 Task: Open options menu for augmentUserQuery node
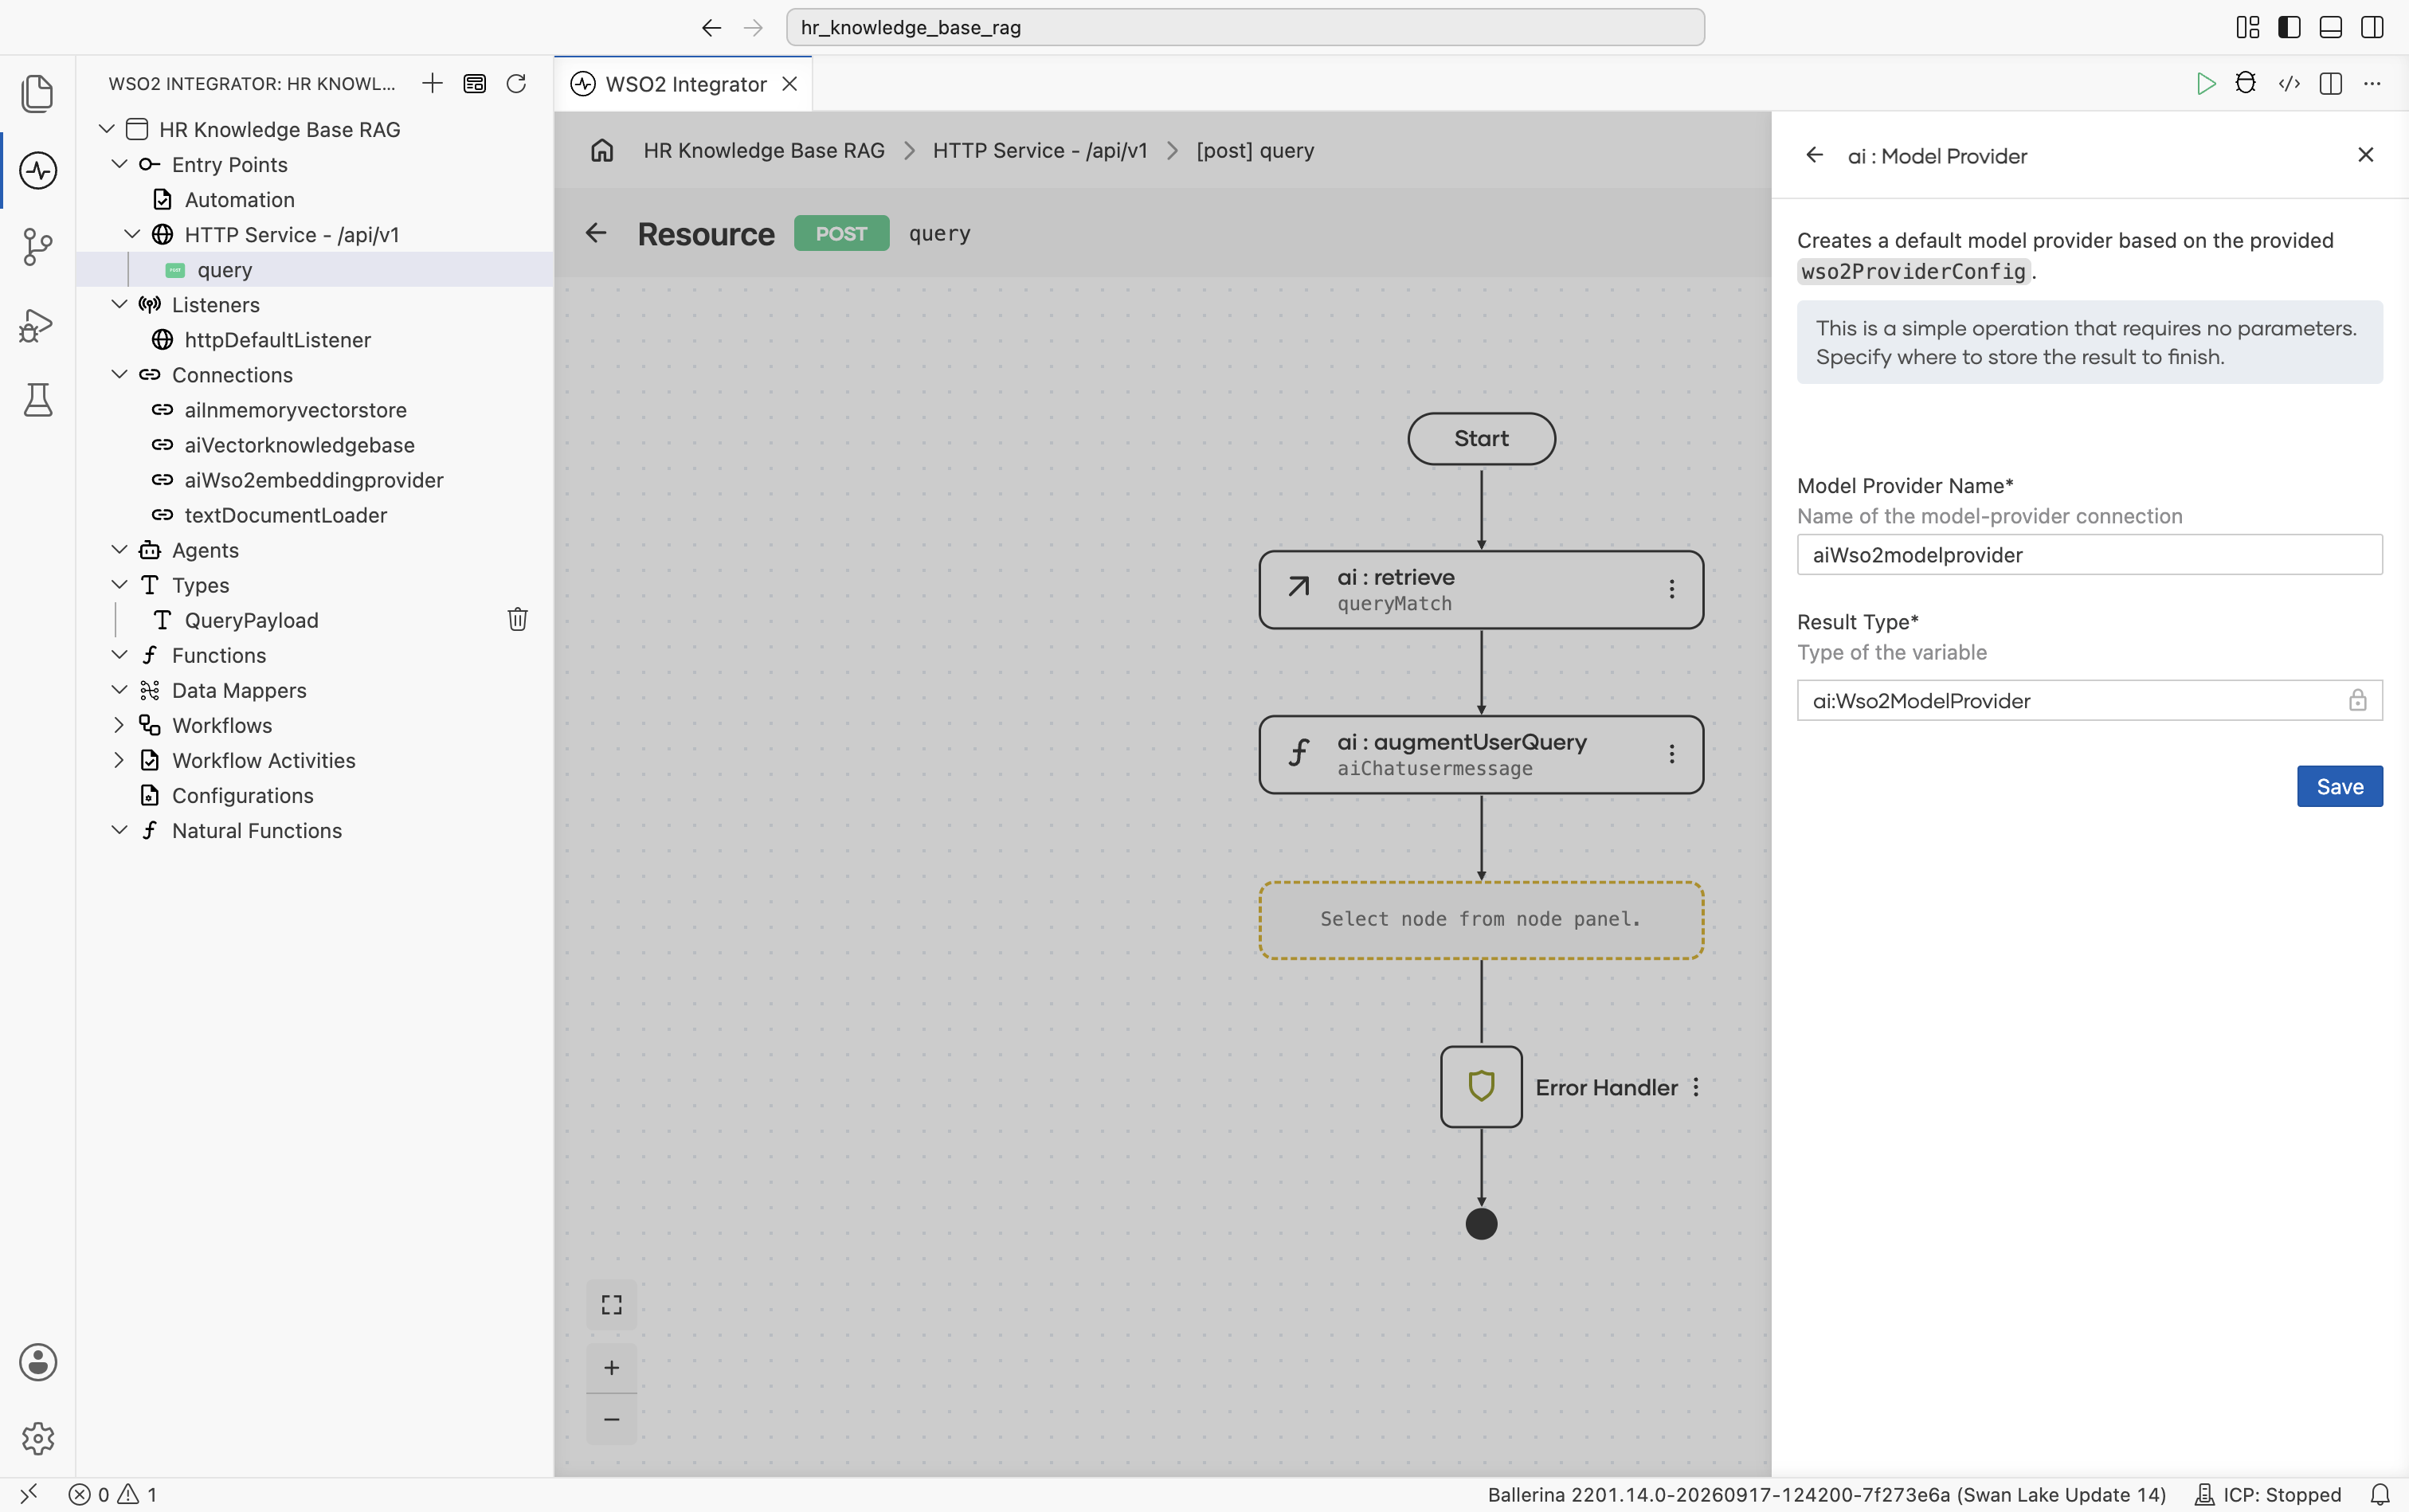pyautogui.click(x=1671, y=754)
